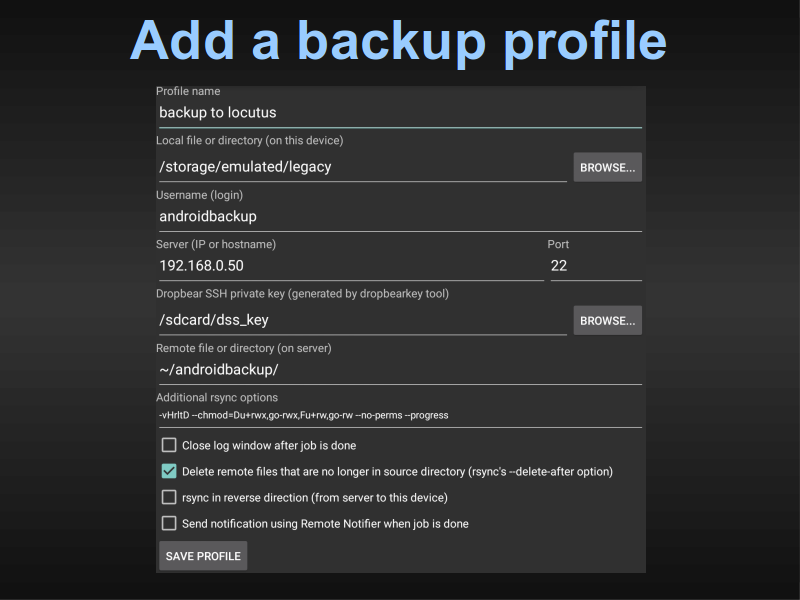Toggle Close log window after job checkbox
800x600 pixels.
(x=169, y=445)
